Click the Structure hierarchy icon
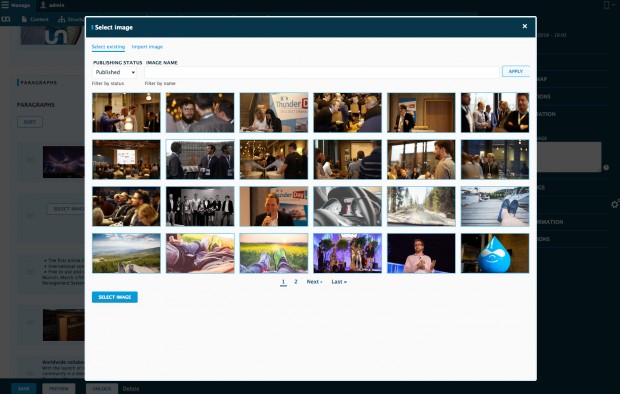This screenshot has height=394, width=620. pos(62,19)
